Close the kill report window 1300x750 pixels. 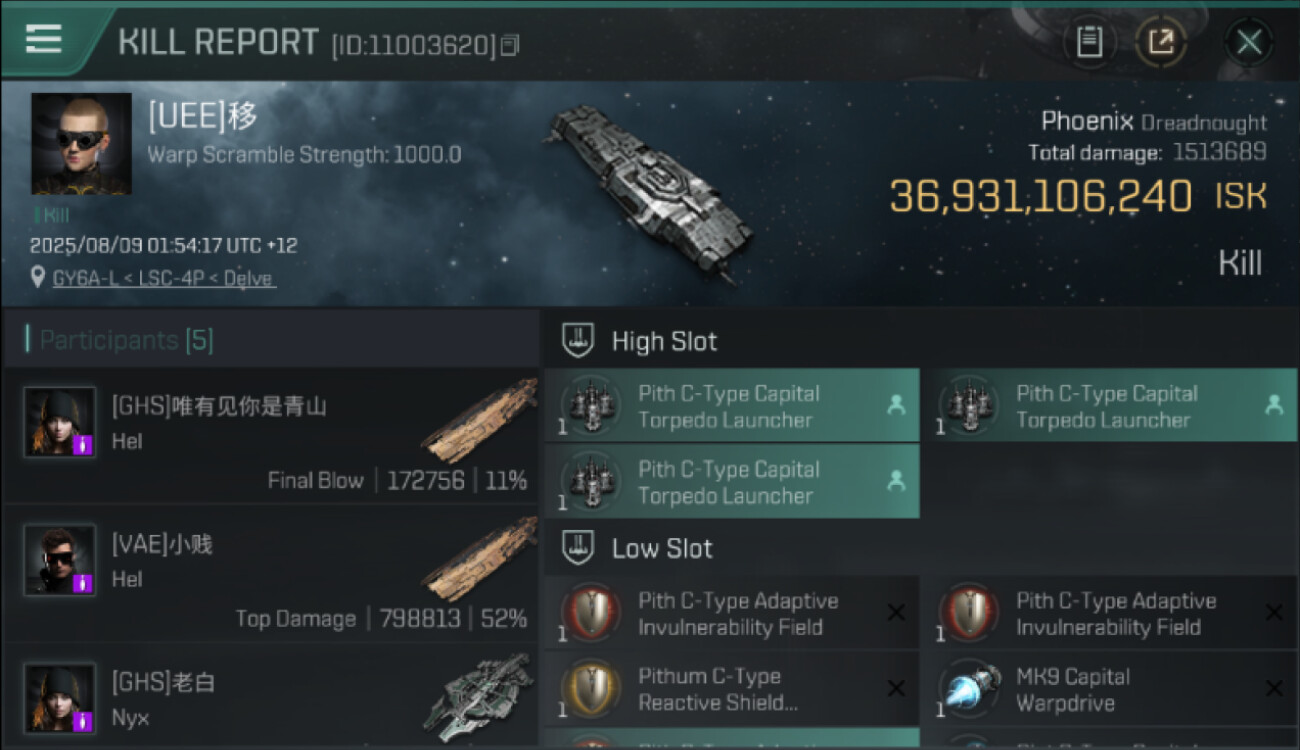tap(1248, 42)
